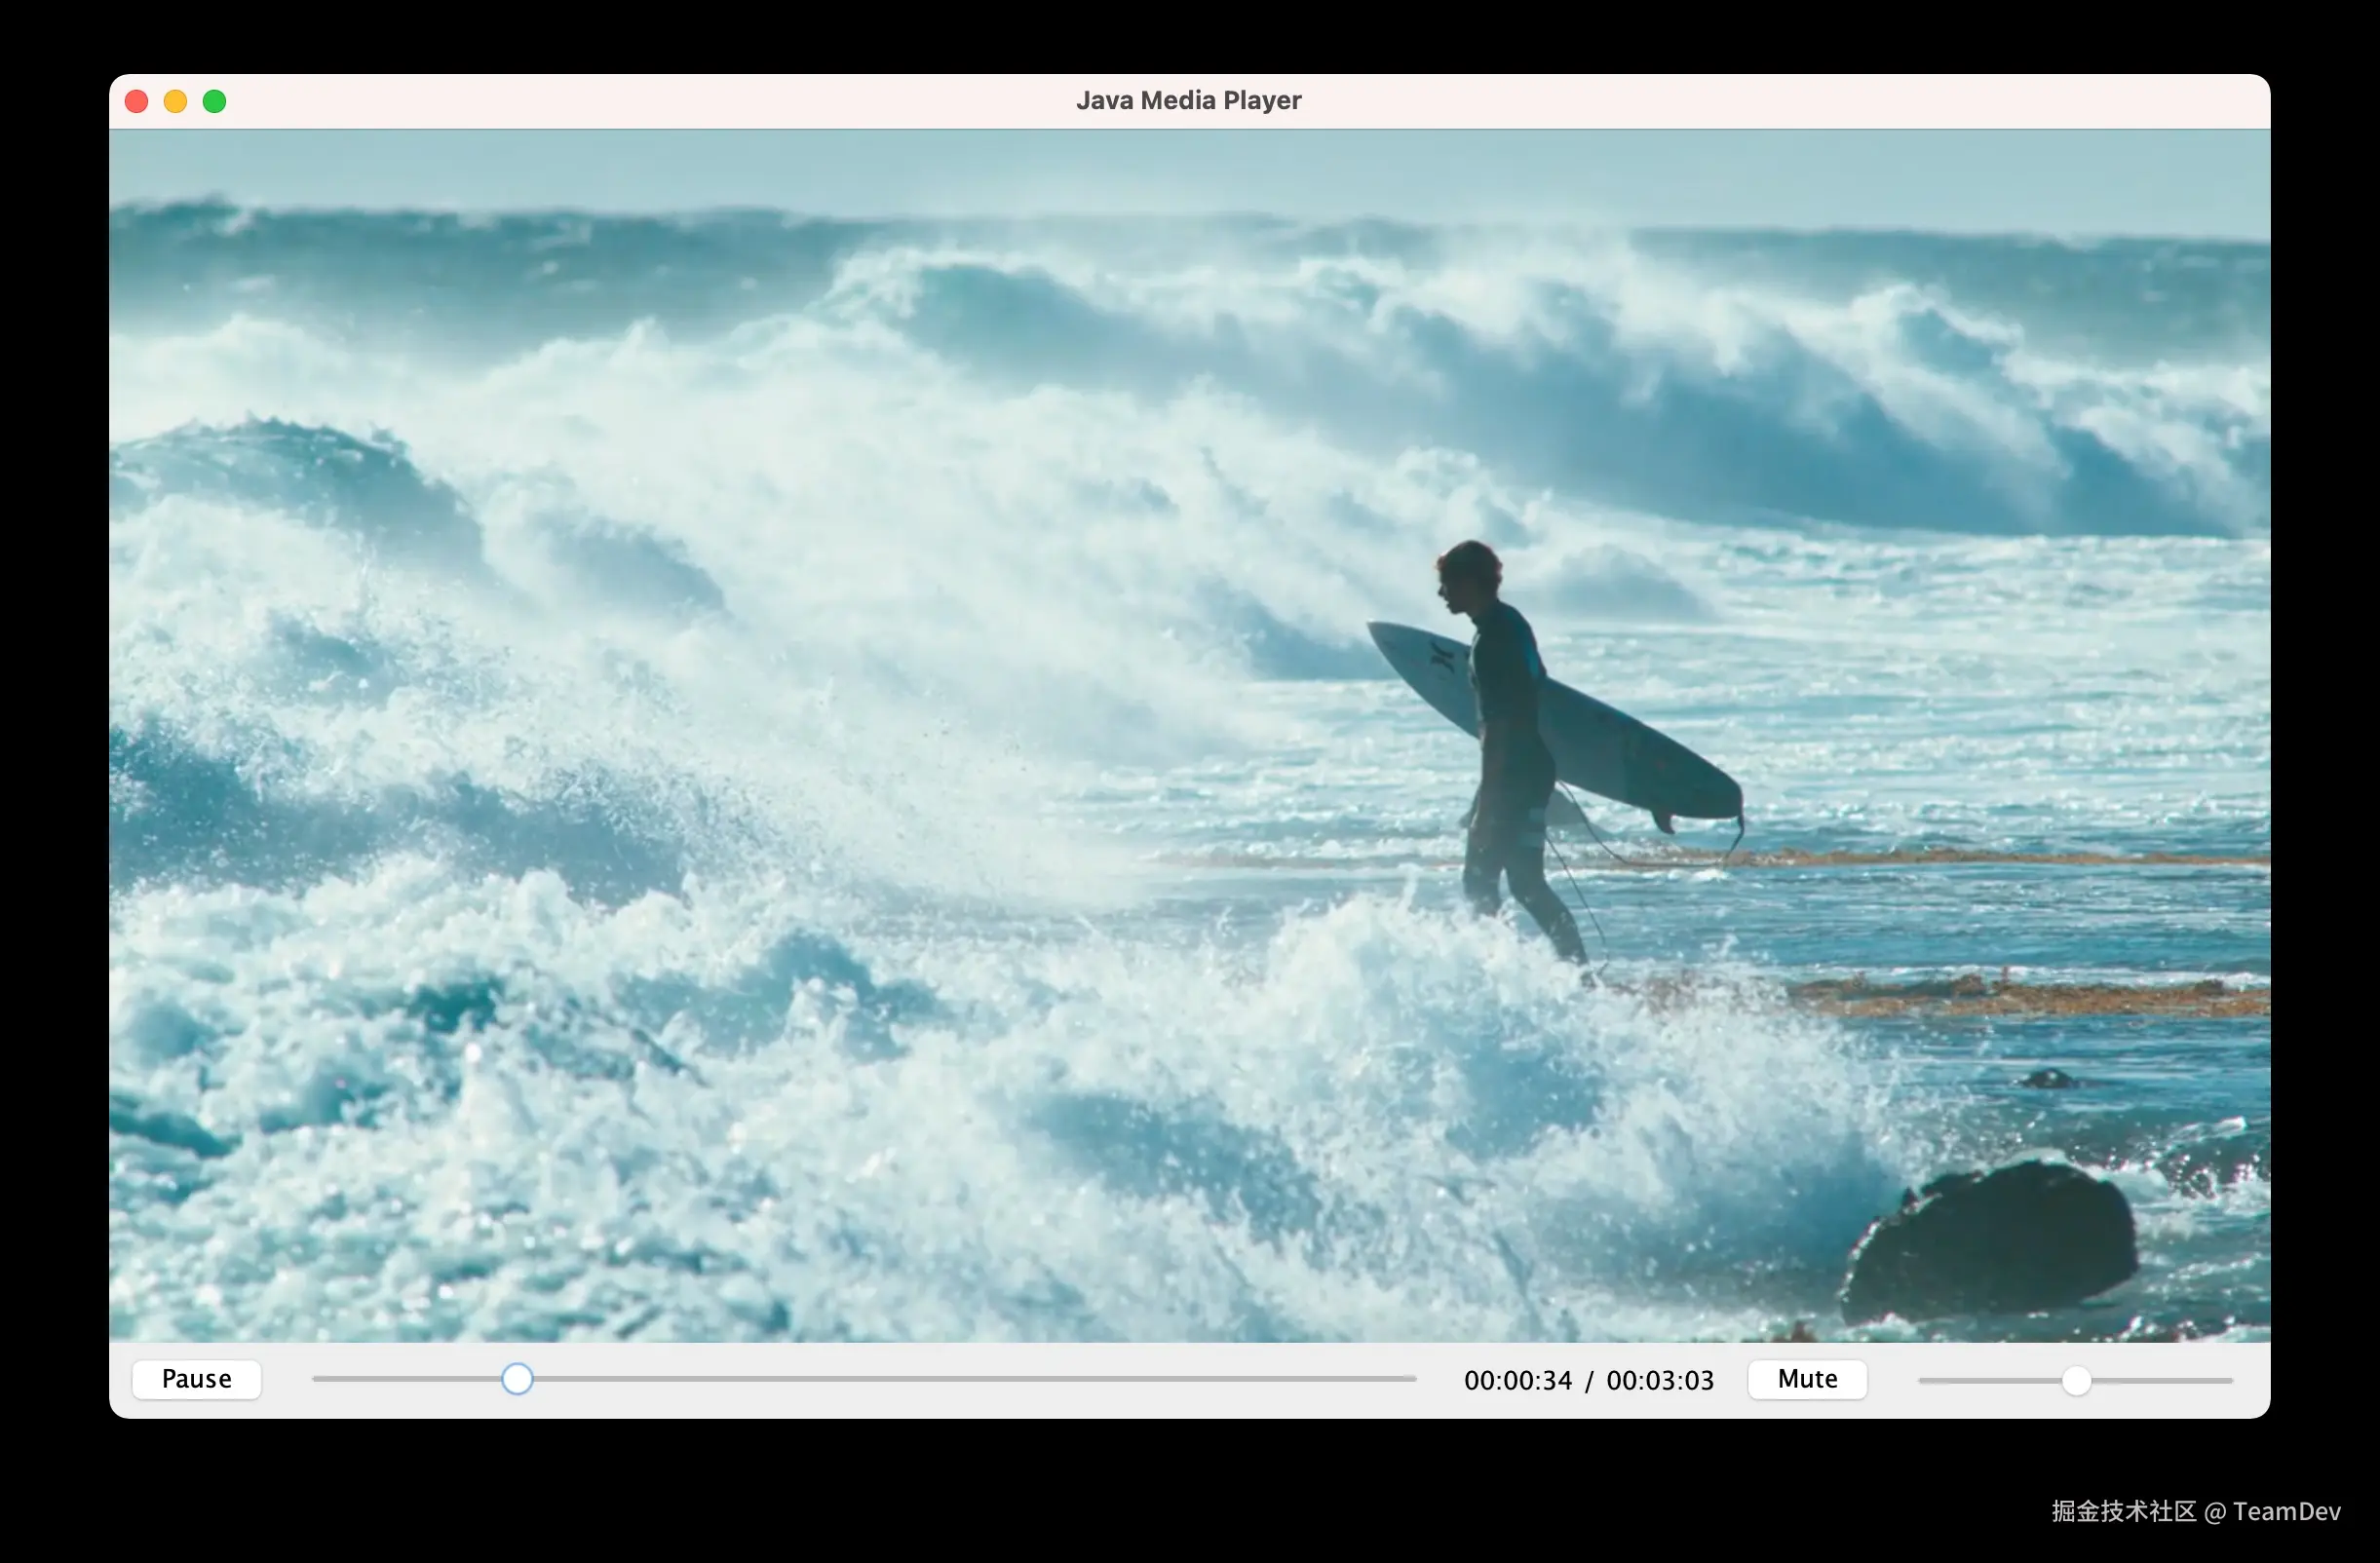Click the Java Media Player title text
2380x1563 pixels.
1188,100
